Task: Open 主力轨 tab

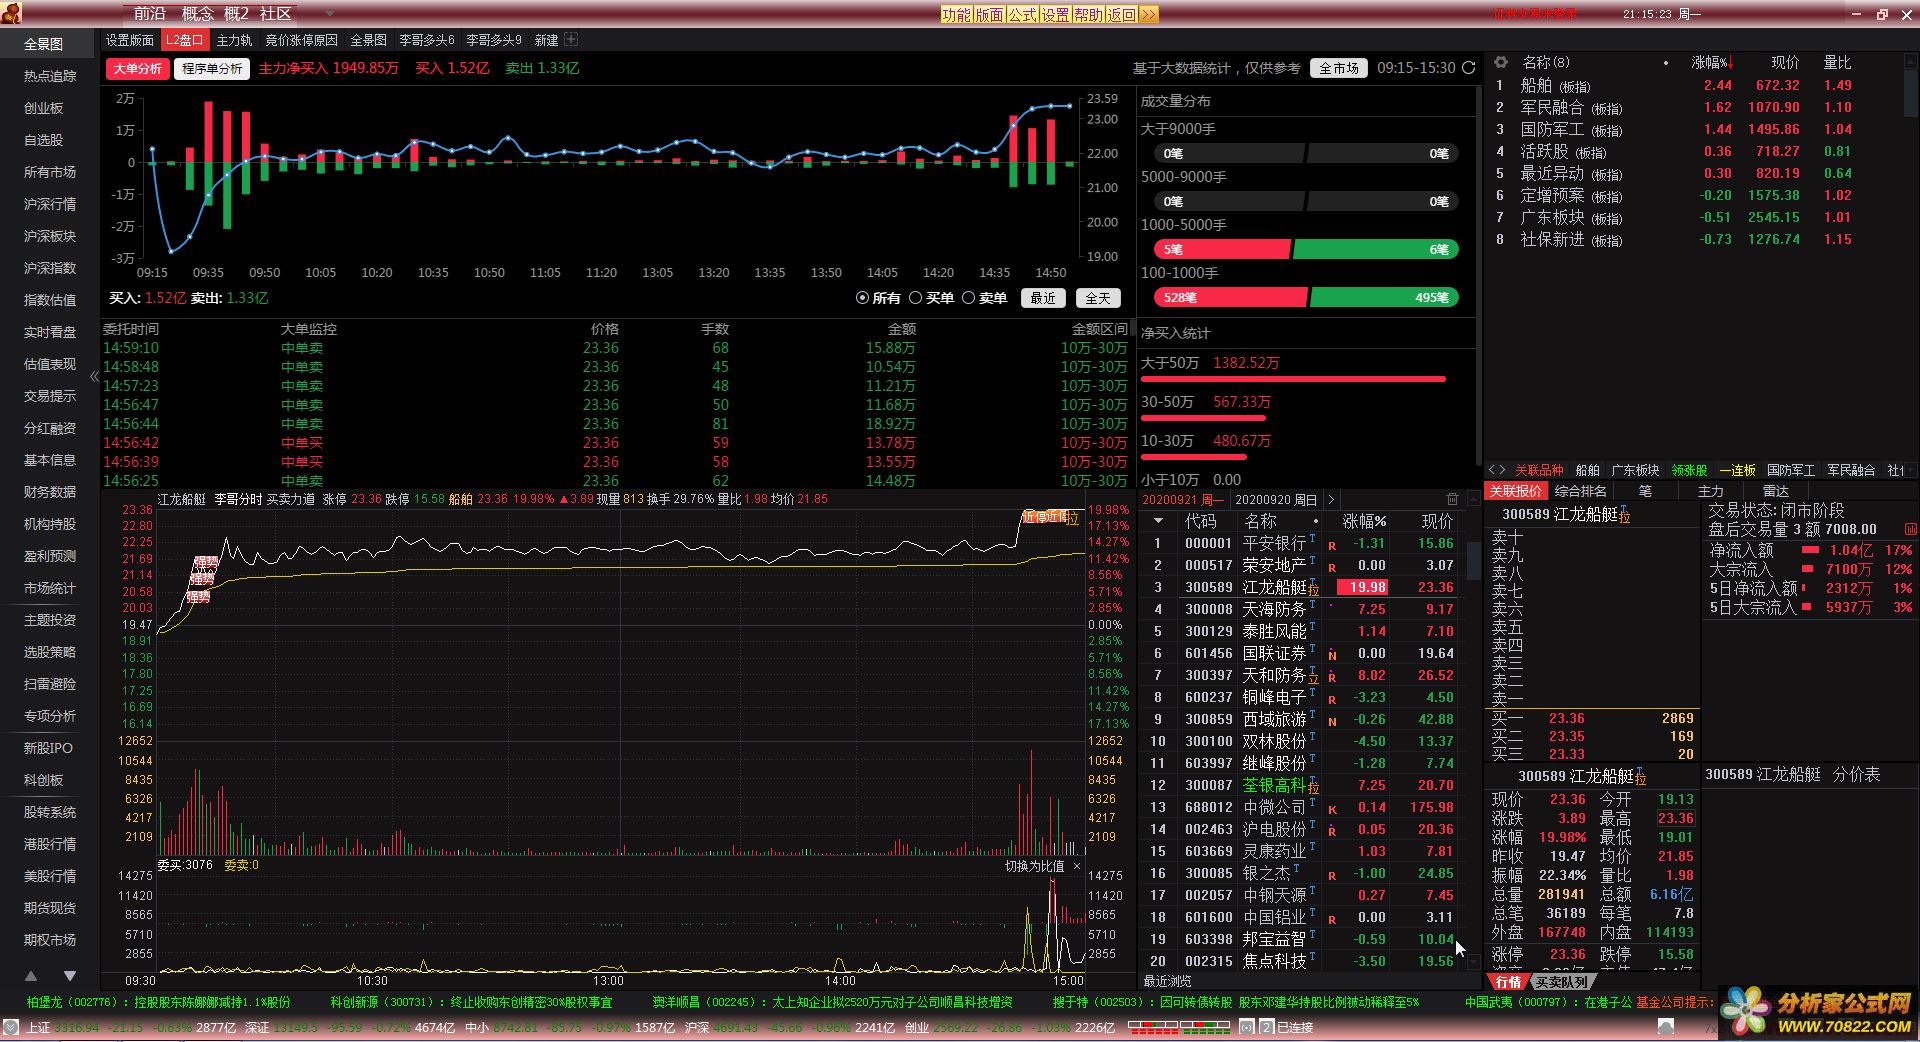Action: coord(234,40)
